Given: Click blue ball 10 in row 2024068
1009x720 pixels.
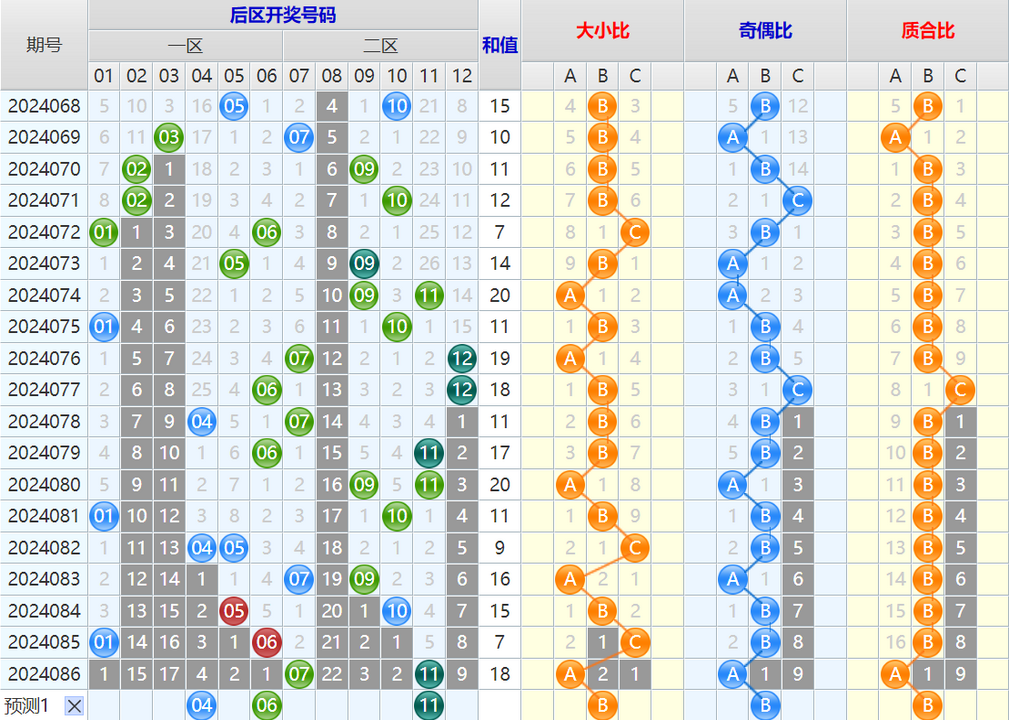Looking at the screenshot, I should [x=396, y=106].
